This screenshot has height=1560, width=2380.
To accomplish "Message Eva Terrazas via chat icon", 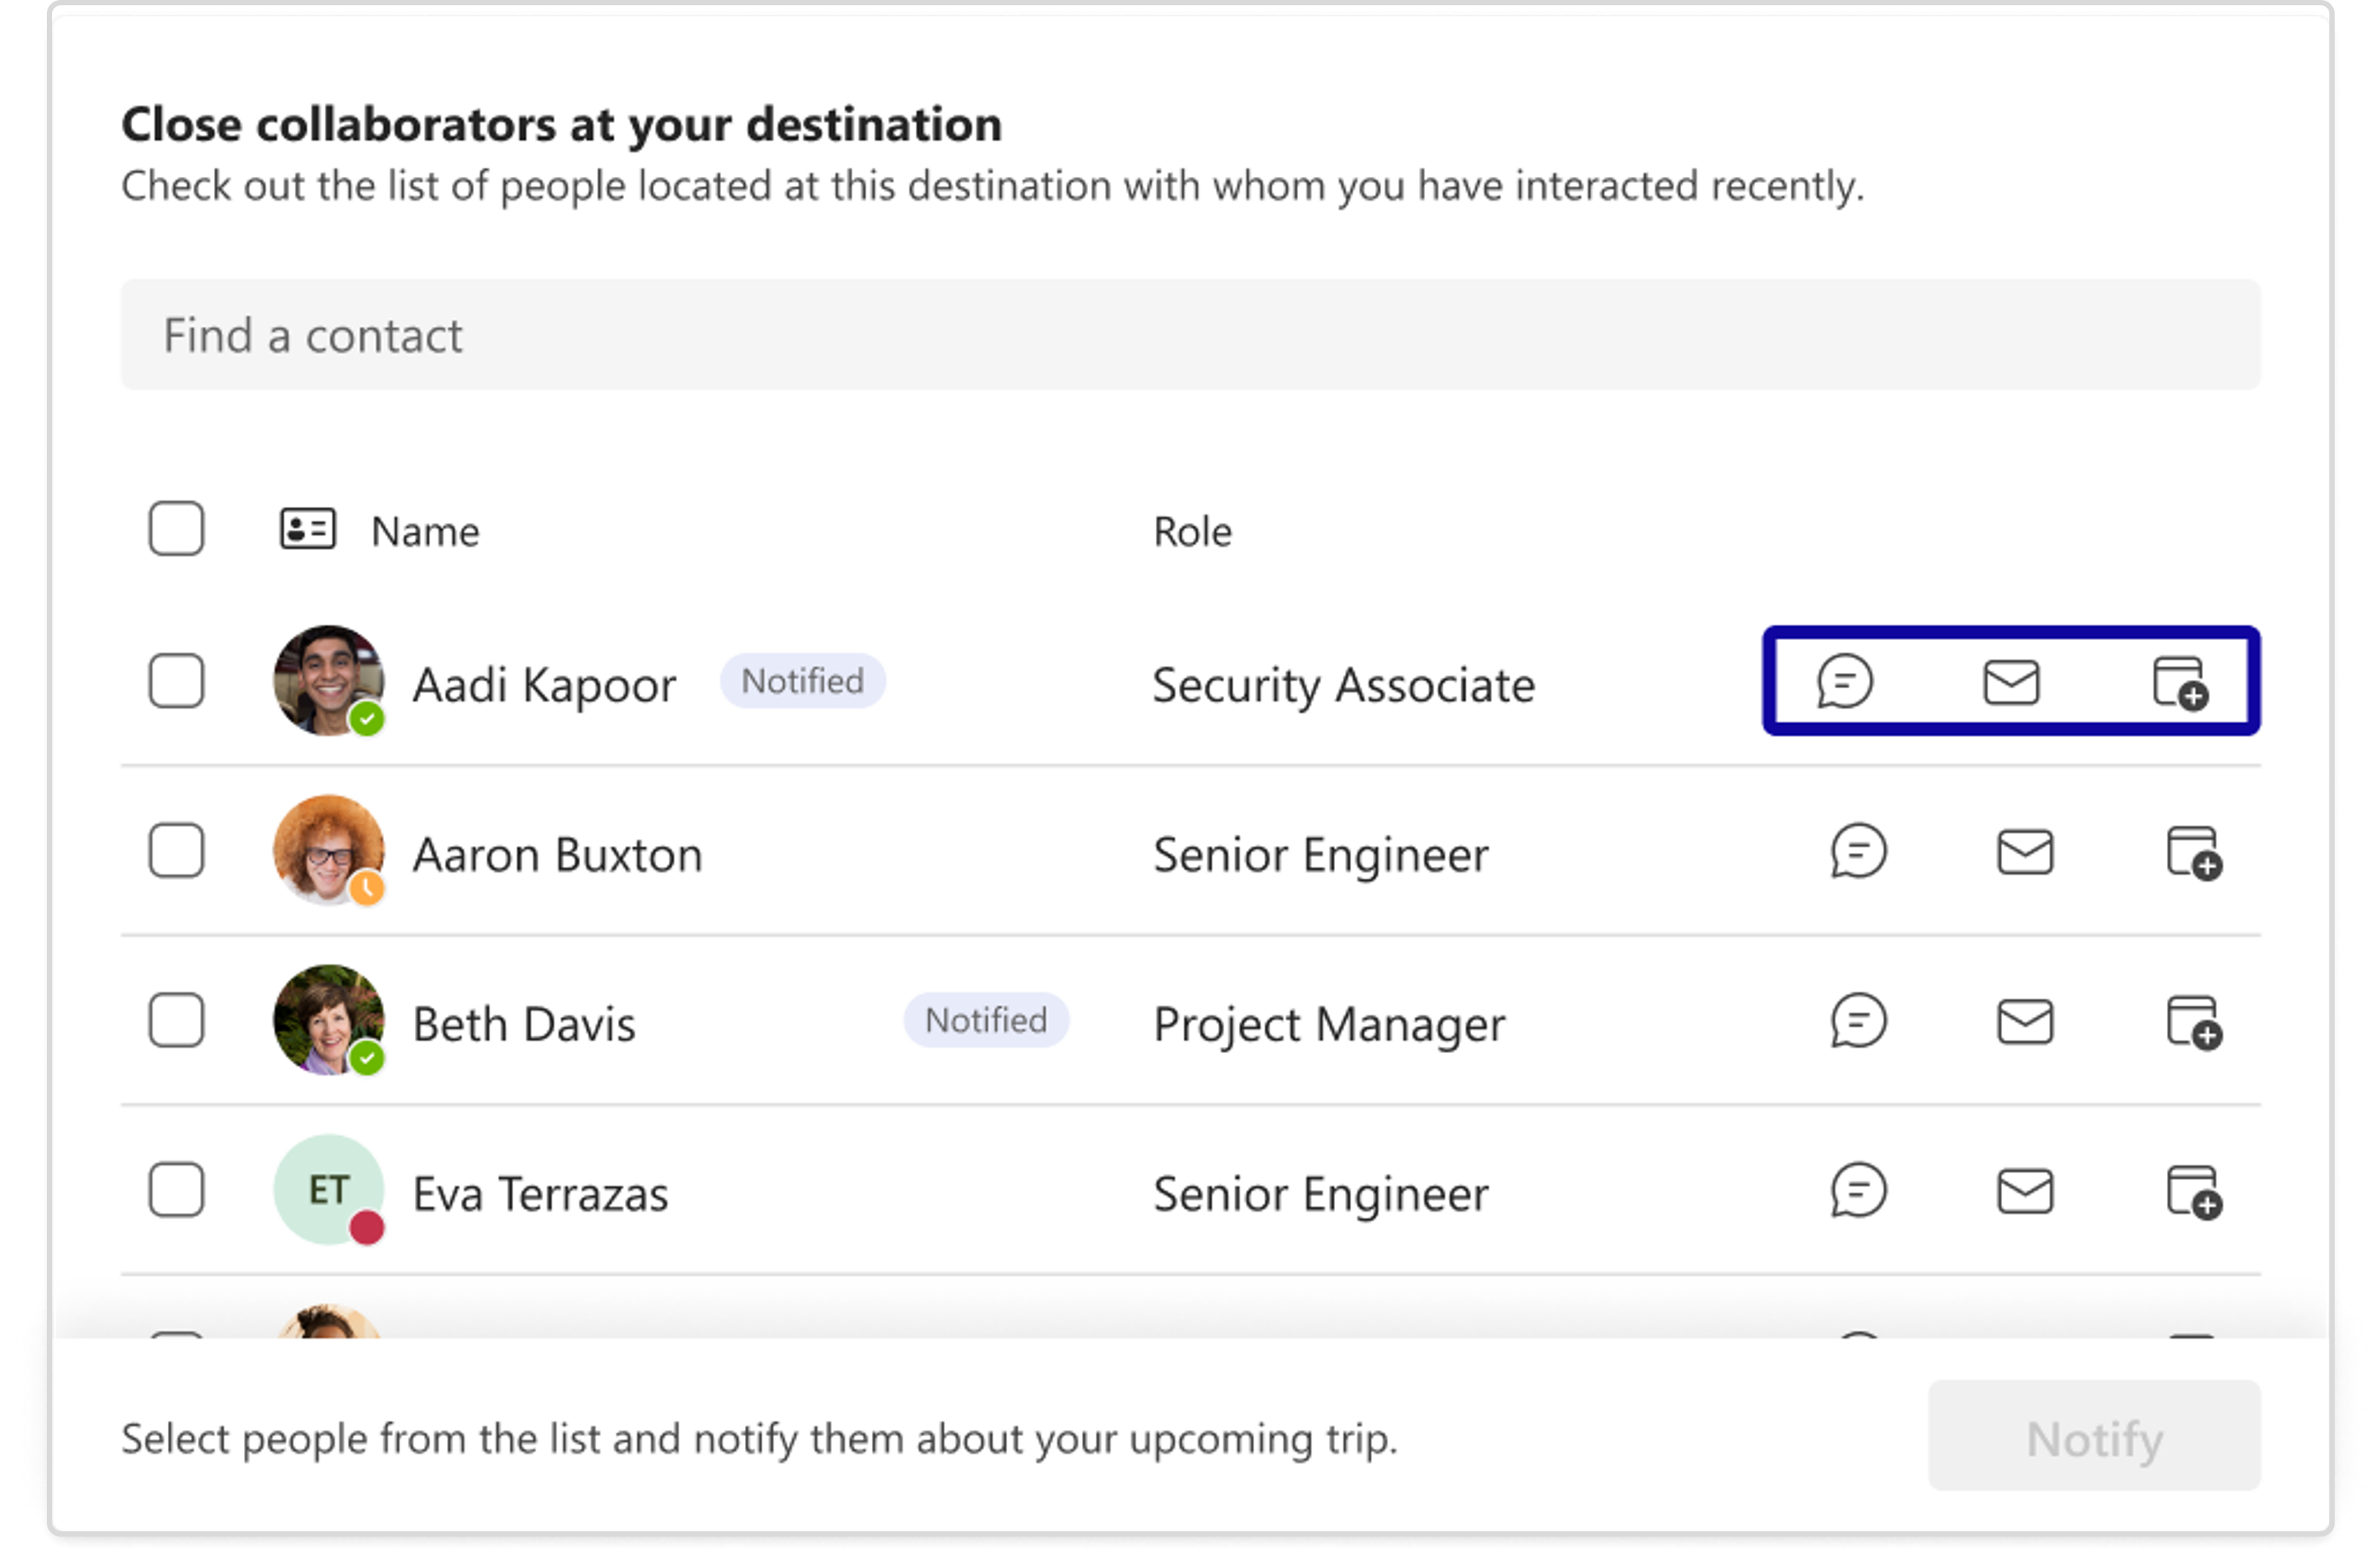I will coord(1858,1191).
